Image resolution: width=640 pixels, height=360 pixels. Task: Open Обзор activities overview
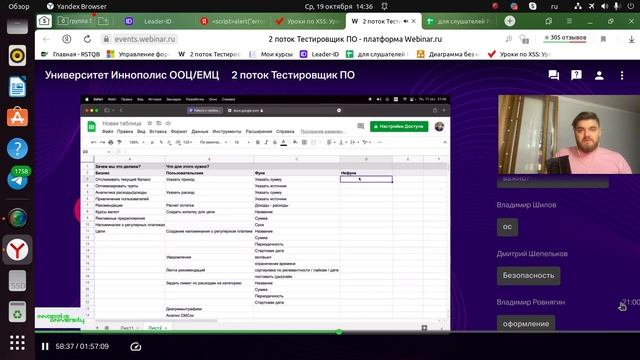tap(19, 6)
